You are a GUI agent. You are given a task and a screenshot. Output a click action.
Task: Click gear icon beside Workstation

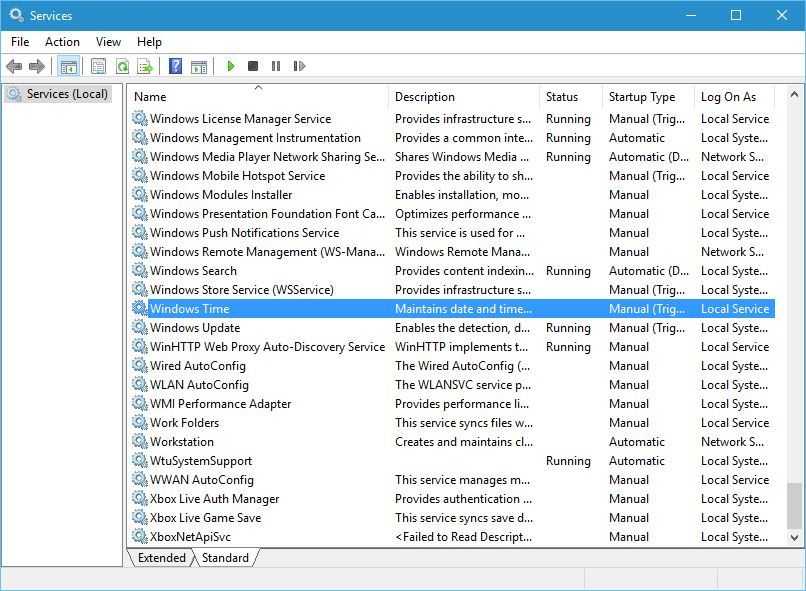pos(139,441)
